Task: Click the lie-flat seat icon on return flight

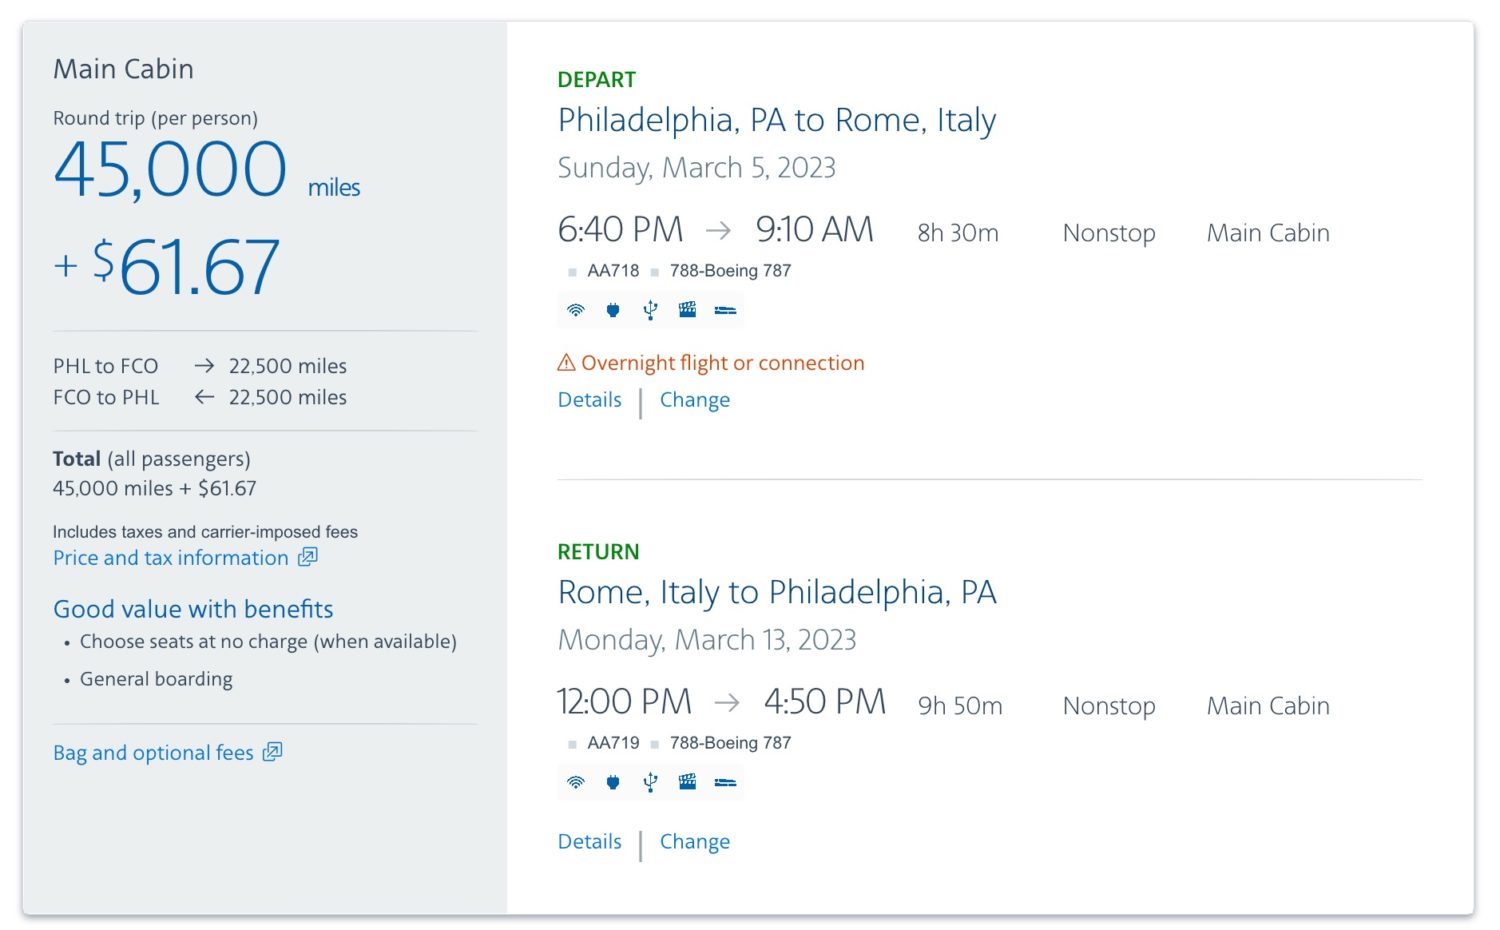Action: click(x=725, y=782)
